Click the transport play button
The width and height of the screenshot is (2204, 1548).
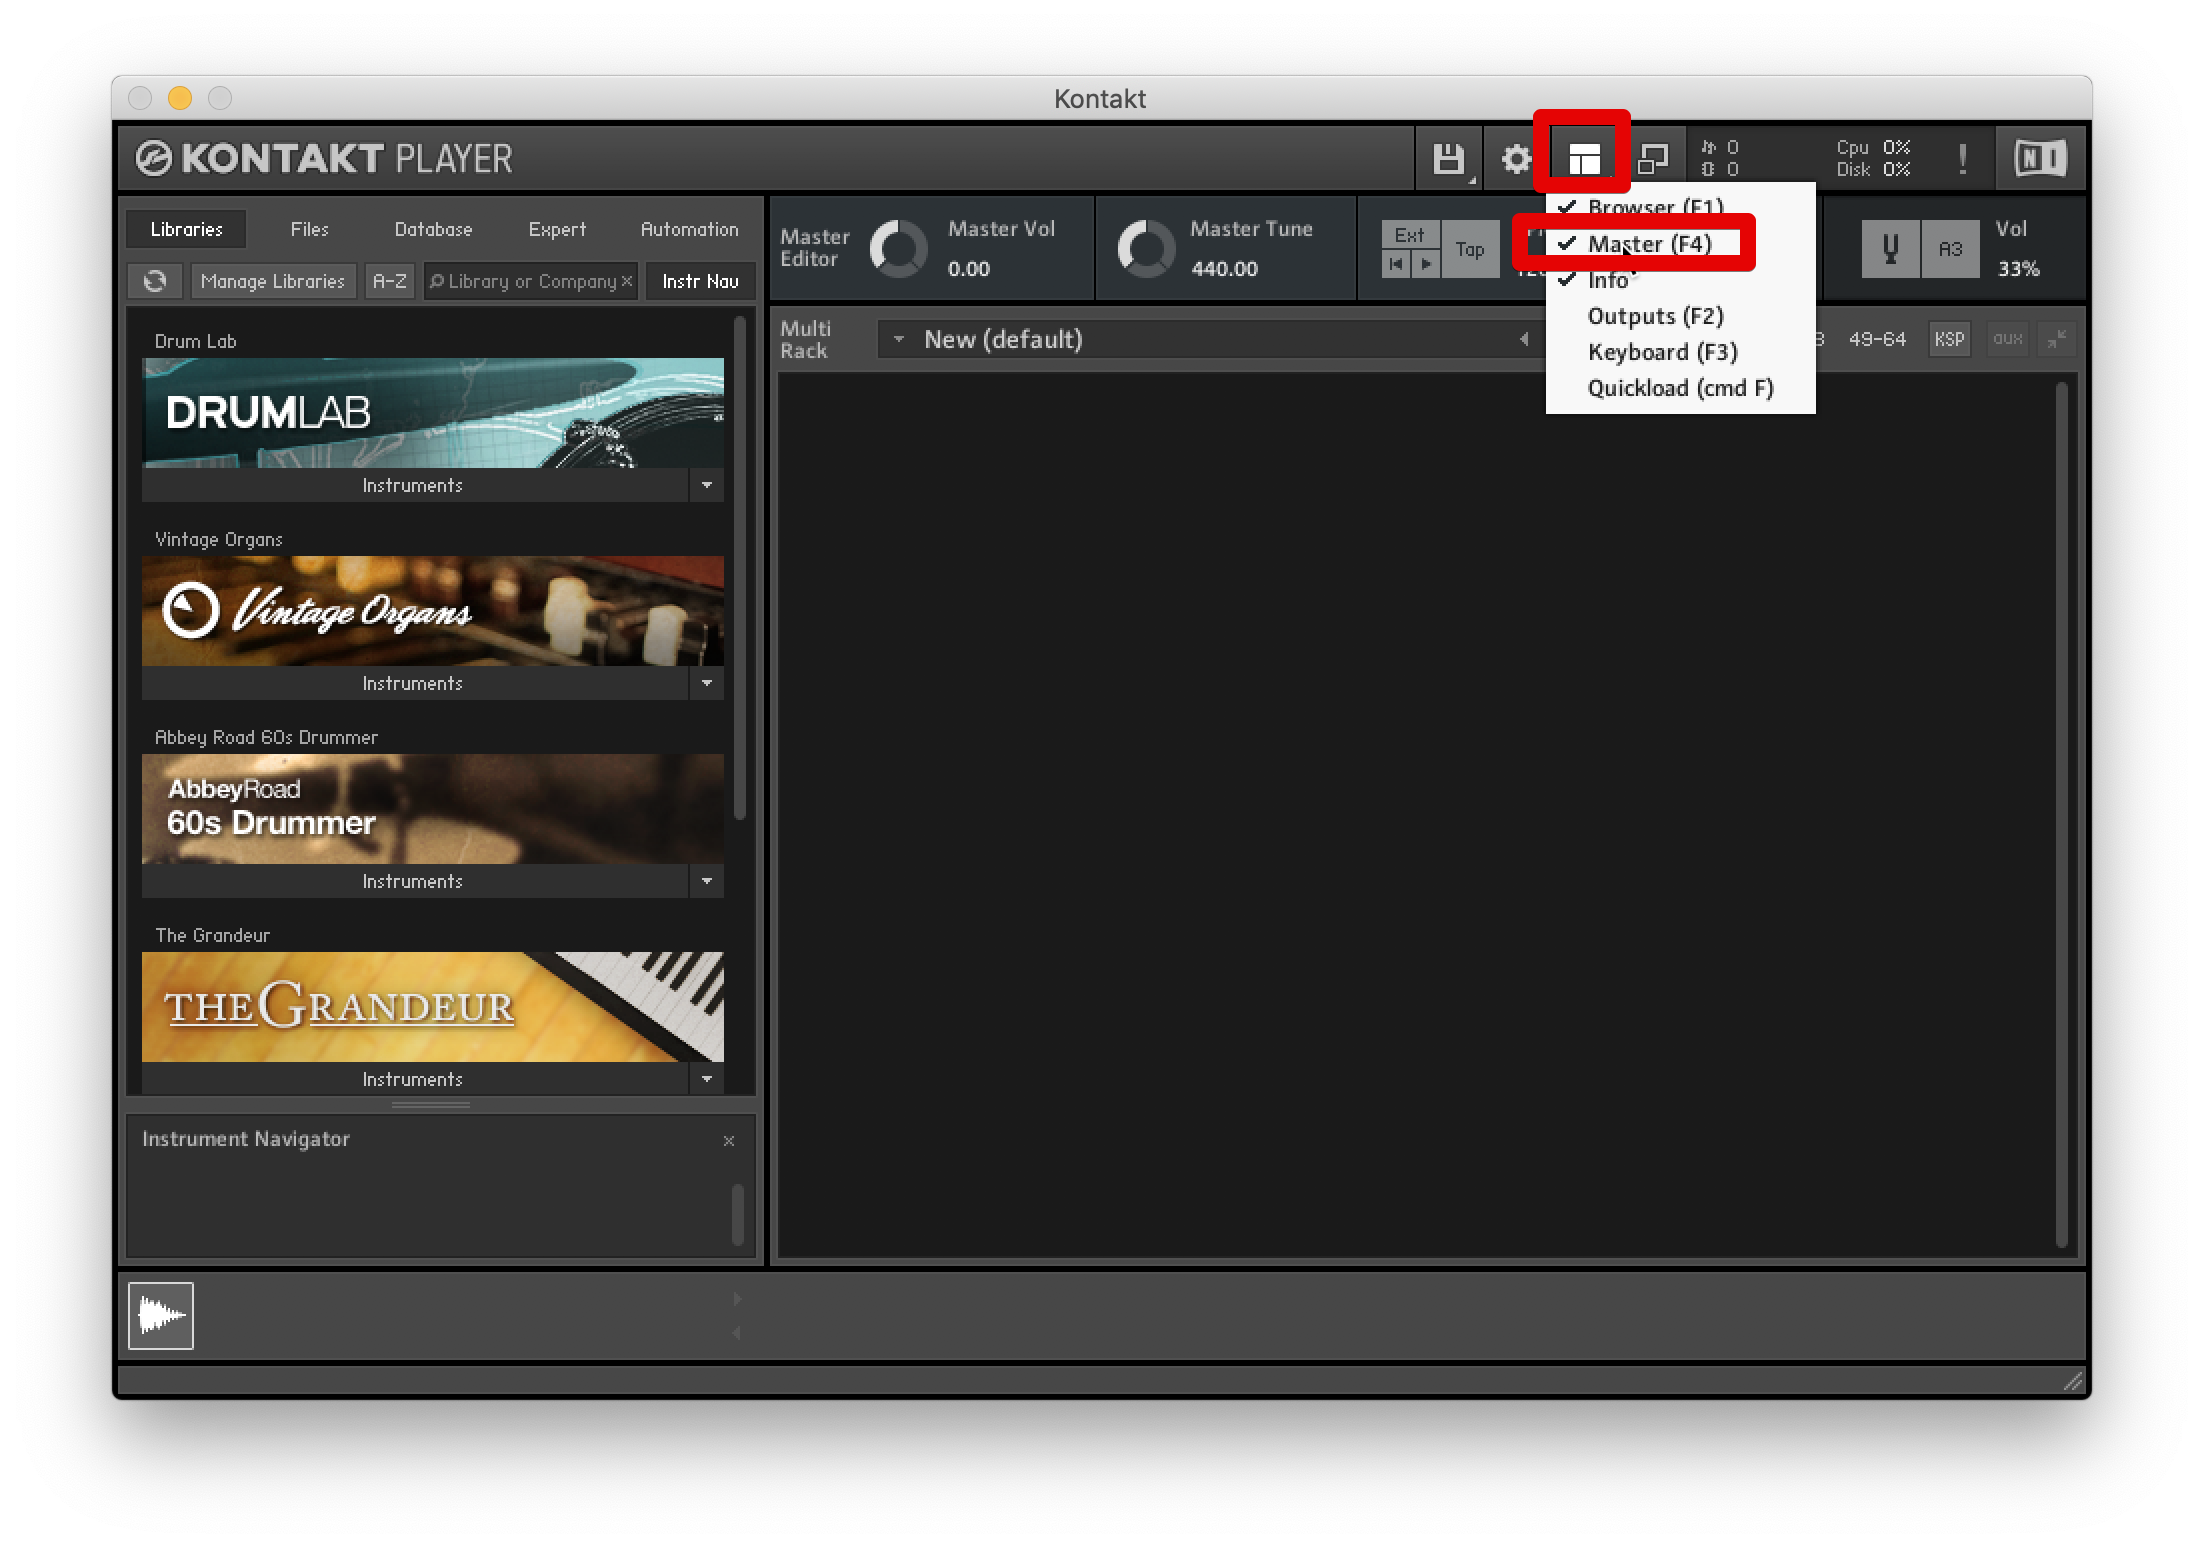click(x=1426, y=264)
